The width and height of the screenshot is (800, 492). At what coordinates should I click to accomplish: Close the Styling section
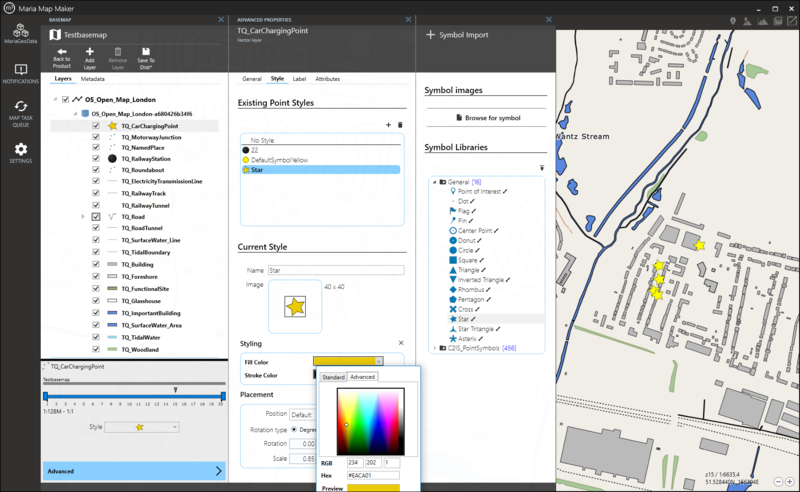tap(401, 343)
